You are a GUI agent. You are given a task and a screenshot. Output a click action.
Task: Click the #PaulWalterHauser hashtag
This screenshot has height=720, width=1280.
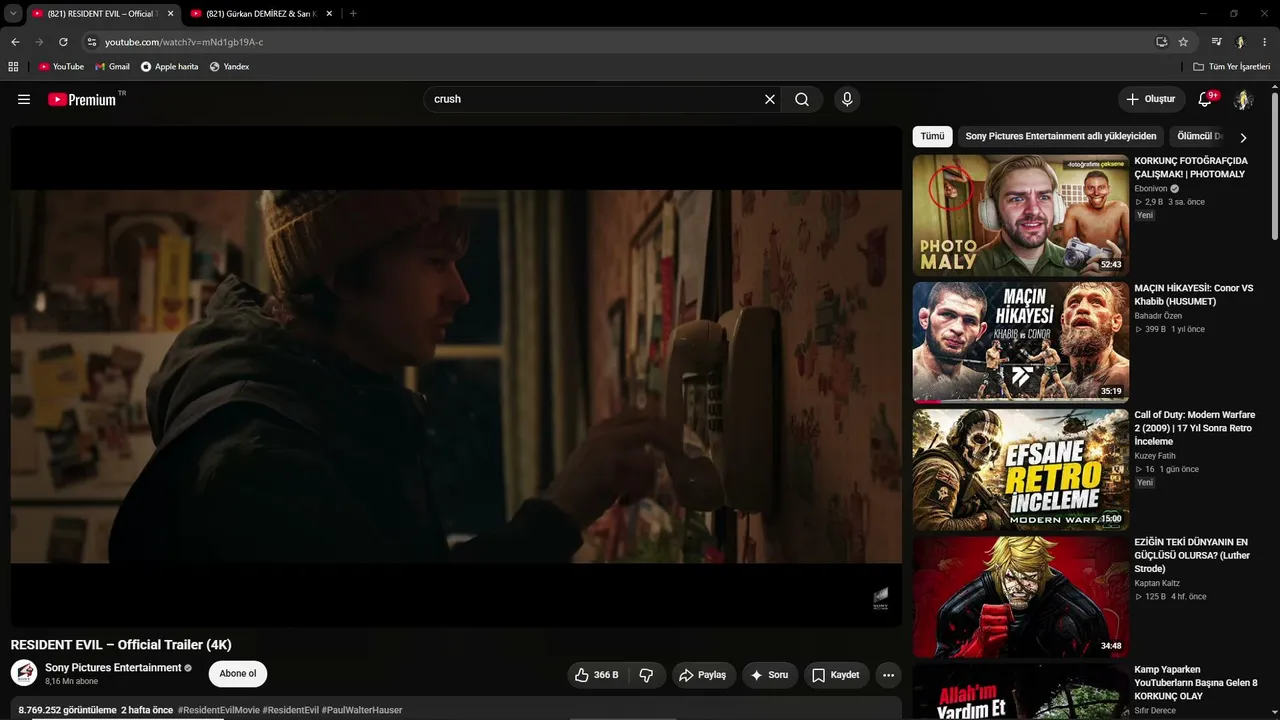(x=362, y=710)
